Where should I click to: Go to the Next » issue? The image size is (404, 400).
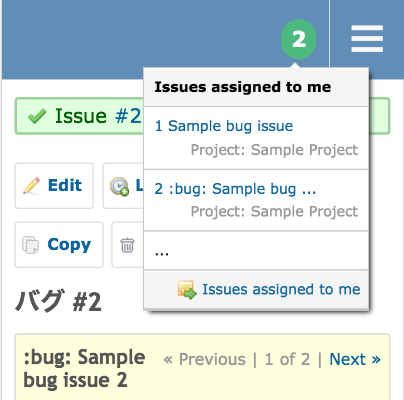click(x=355, y=359)
